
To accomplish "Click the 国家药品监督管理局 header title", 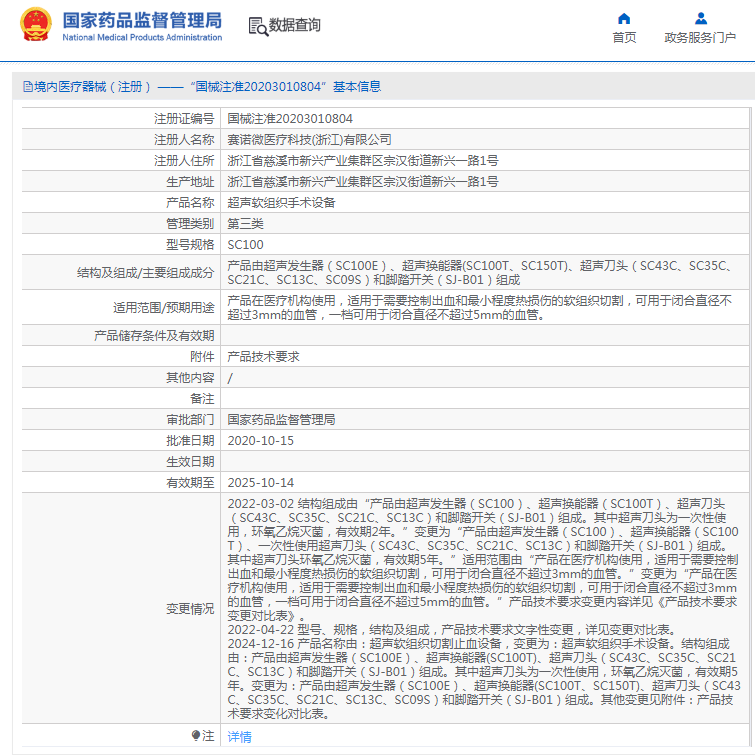I will click(142, 20).
